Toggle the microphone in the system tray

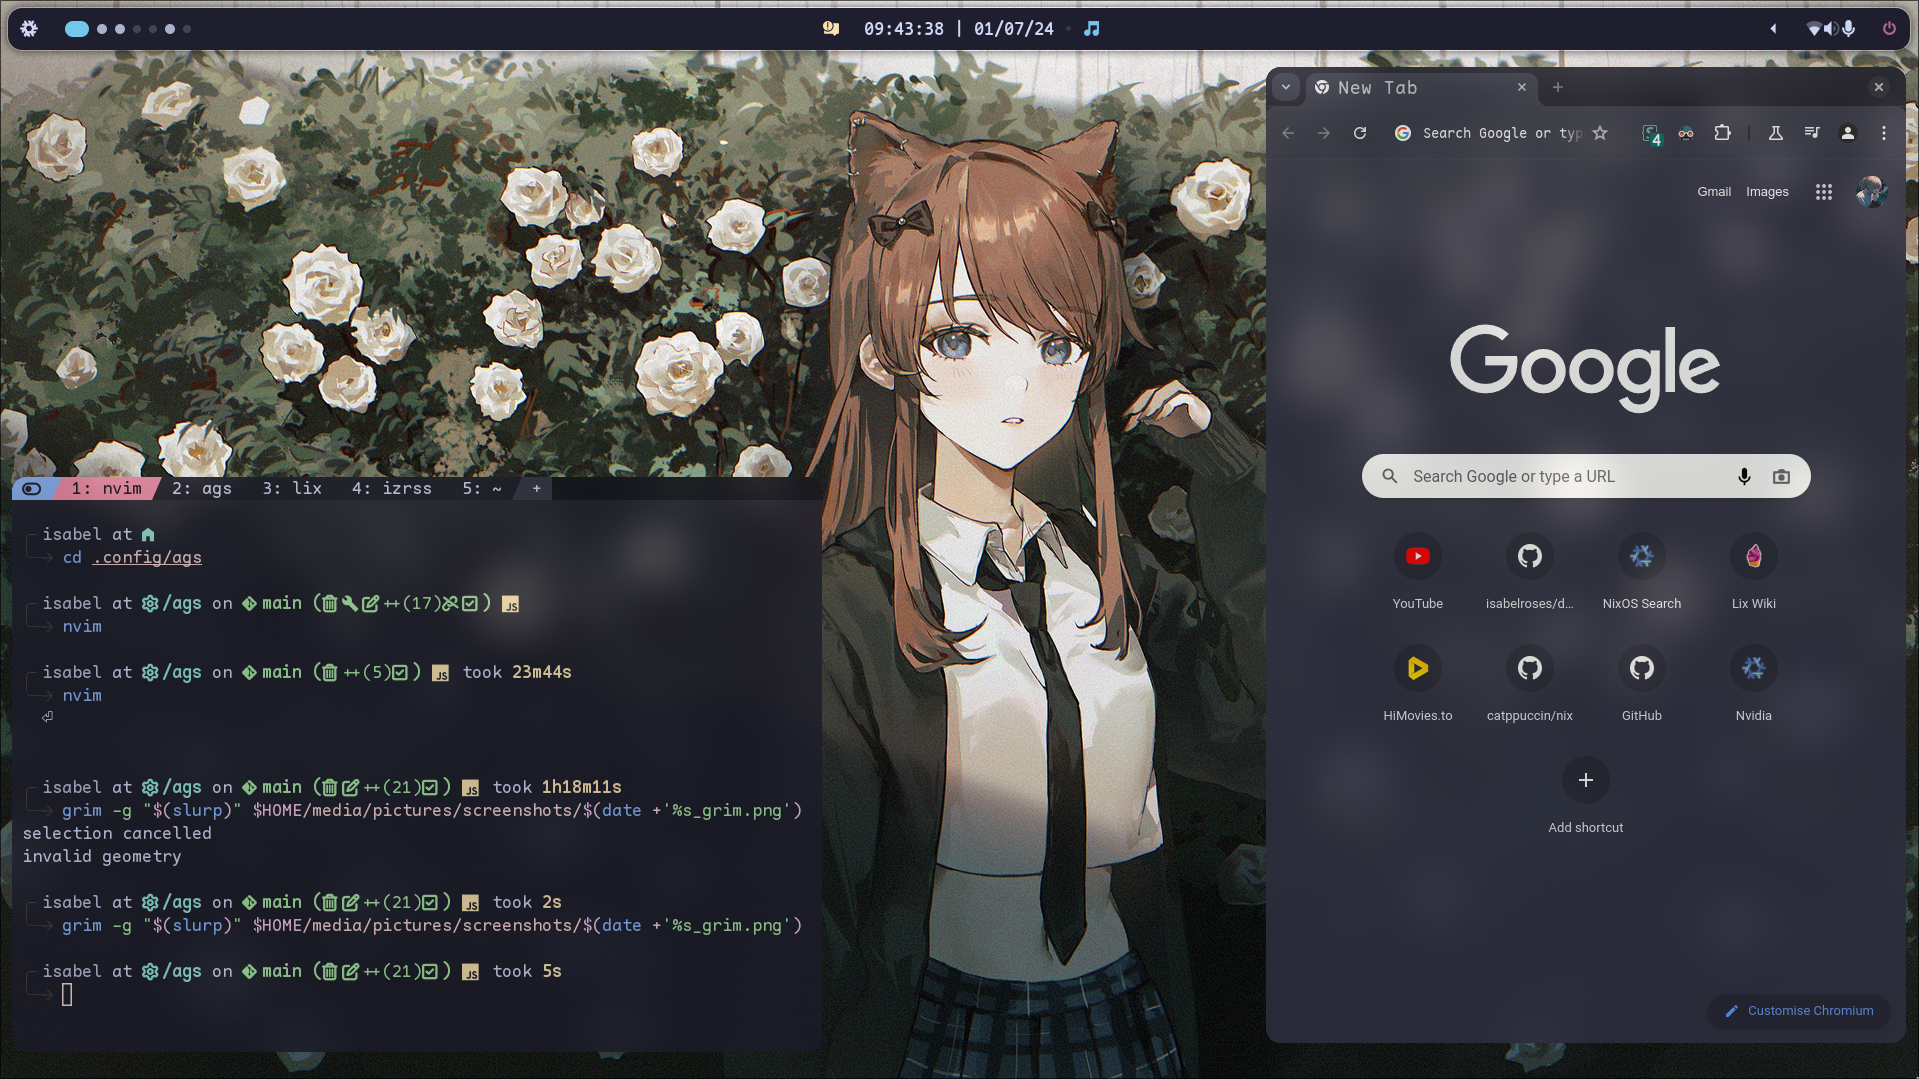(x=1849, y=29)
